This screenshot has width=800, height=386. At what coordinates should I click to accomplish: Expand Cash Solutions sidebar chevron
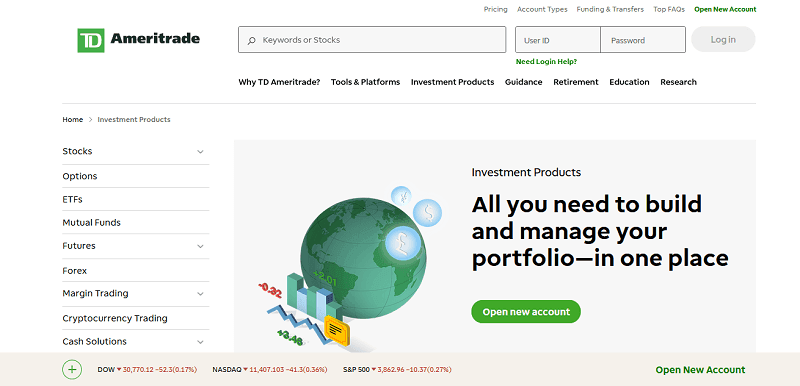coord(200,342)
